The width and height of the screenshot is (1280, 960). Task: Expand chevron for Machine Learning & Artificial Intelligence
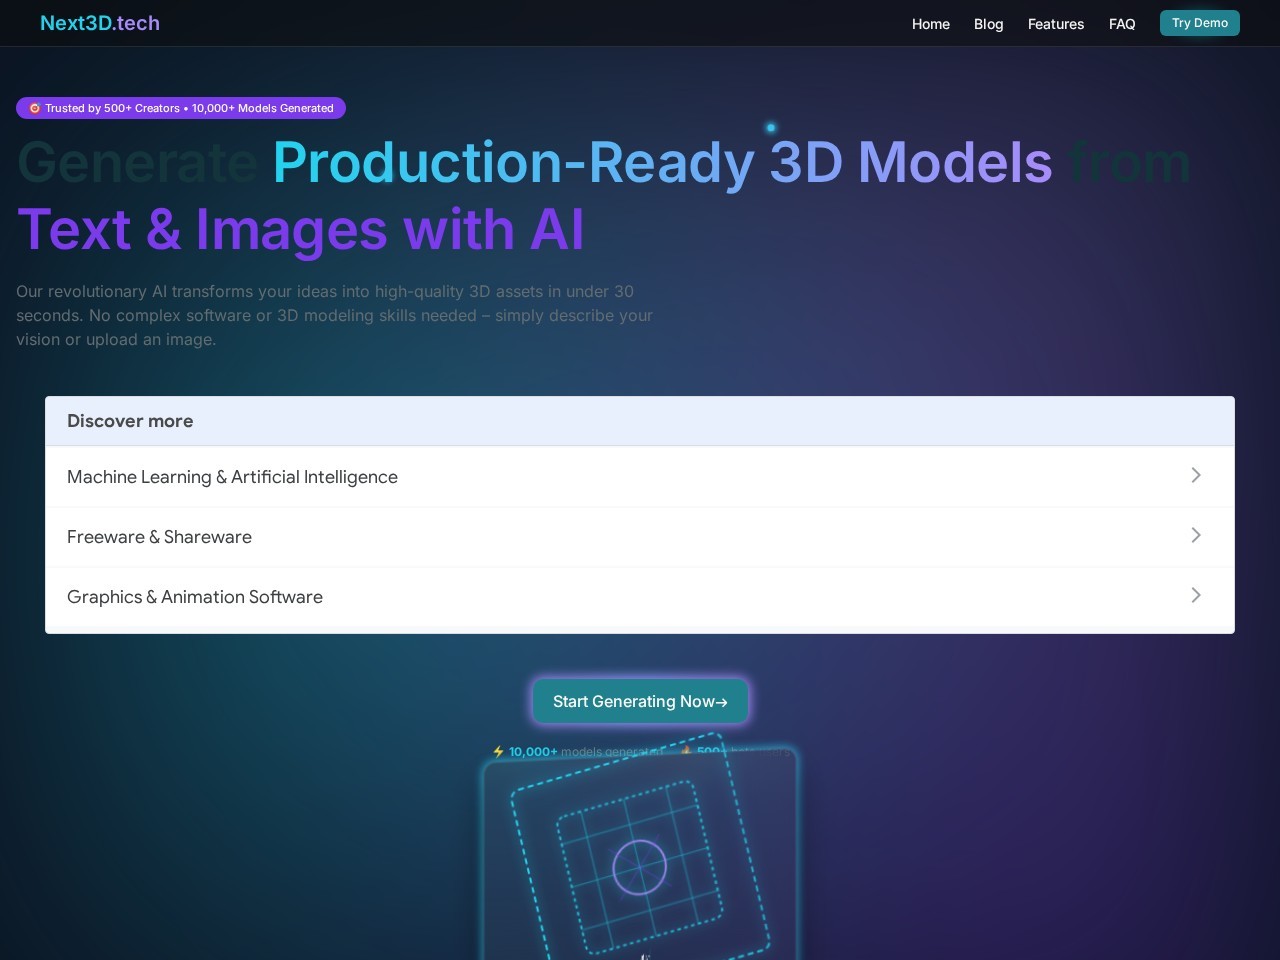pos(1196,475)
